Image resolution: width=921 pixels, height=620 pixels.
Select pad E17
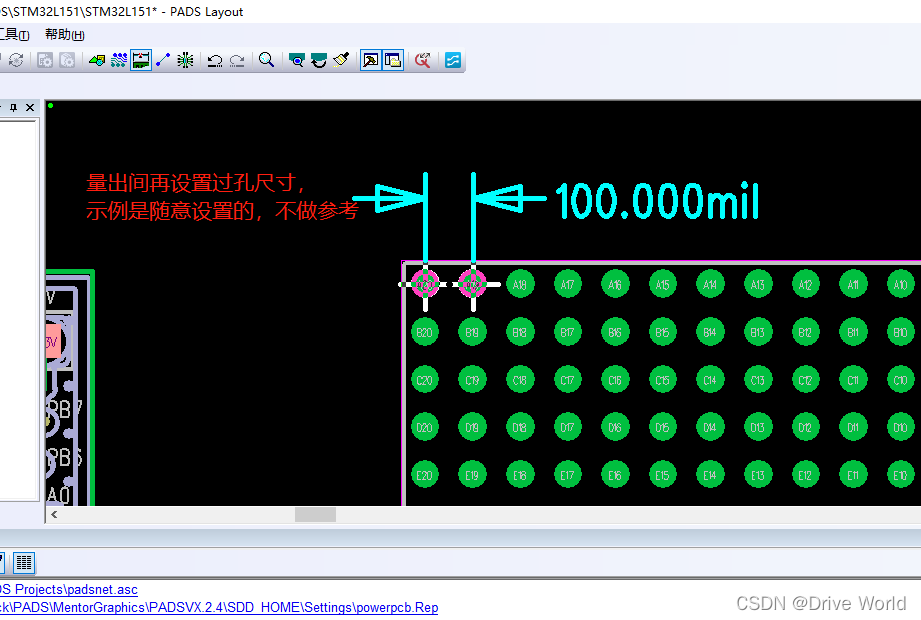click(567, 475)
